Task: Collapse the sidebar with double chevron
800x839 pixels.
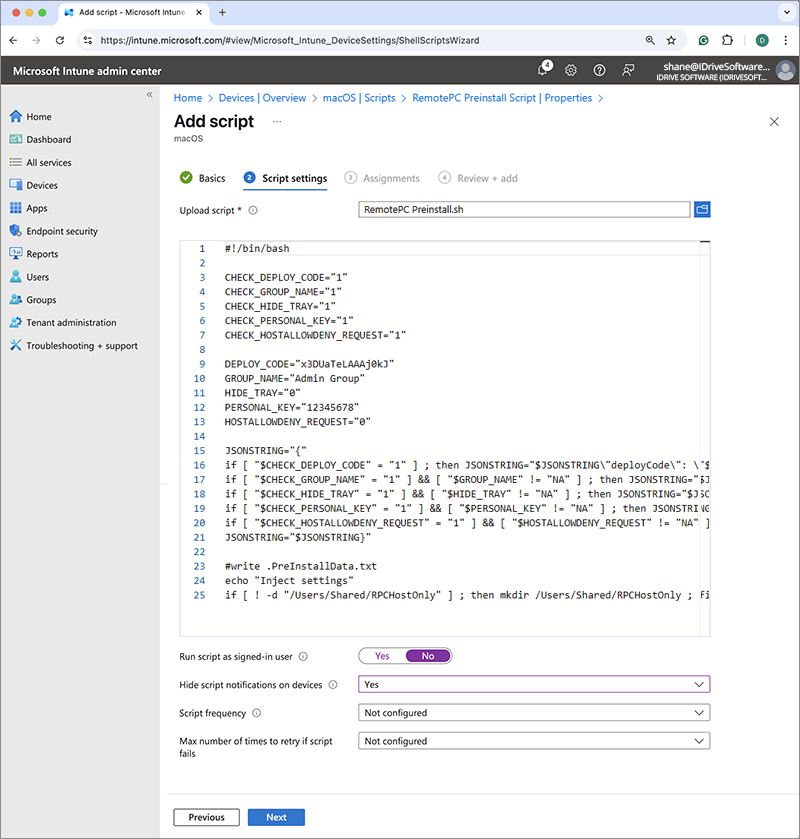Action: coord(150,94)
